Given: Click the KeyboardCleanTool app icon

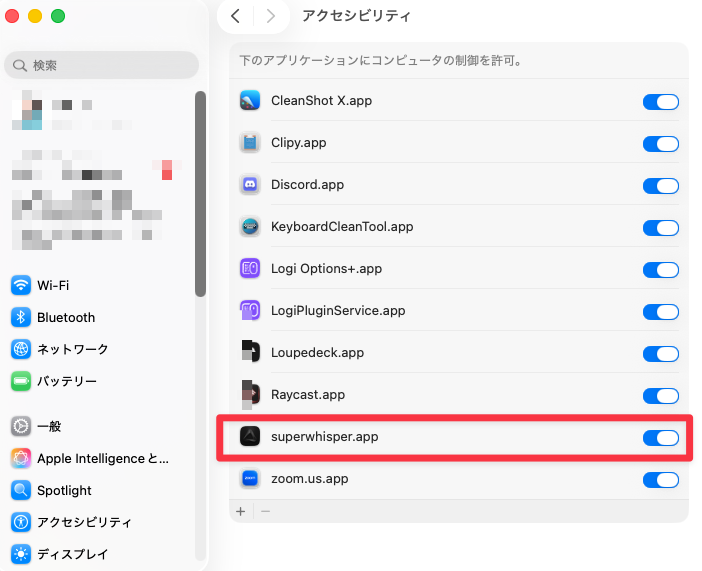Looking at the screenshot, I should (x=250, y=227).
